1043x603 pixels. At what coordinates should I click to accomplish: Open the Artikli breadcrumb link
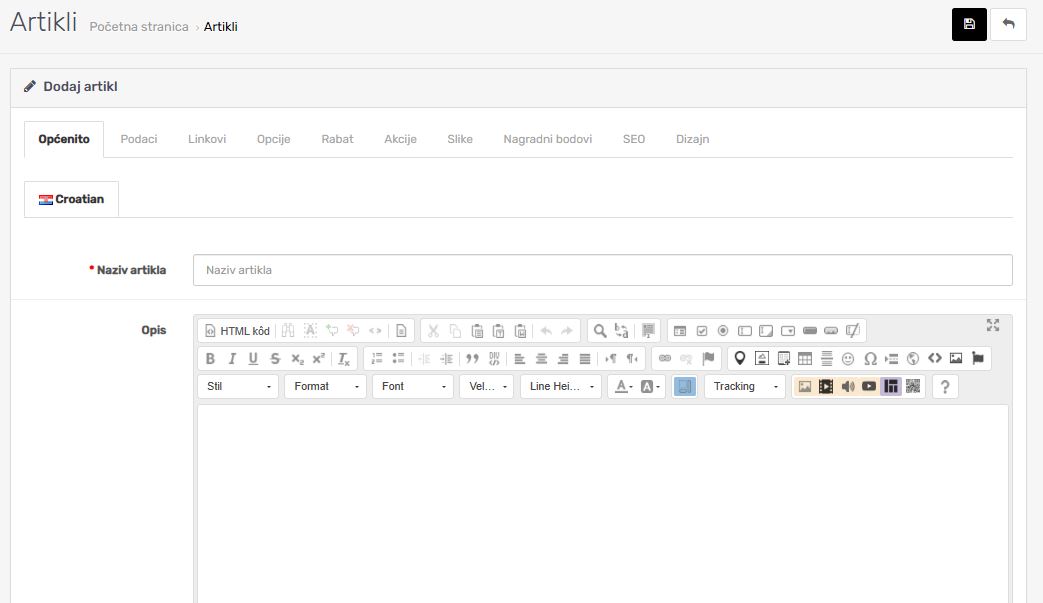221,27
